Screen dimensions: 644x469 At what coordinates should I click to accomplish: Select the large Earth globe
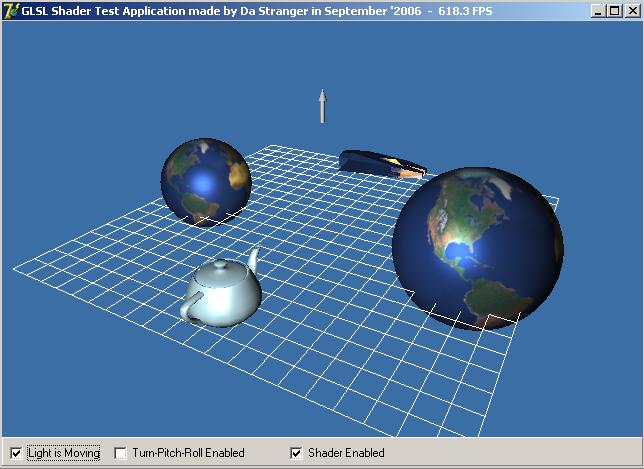click(x=478, y=248)
